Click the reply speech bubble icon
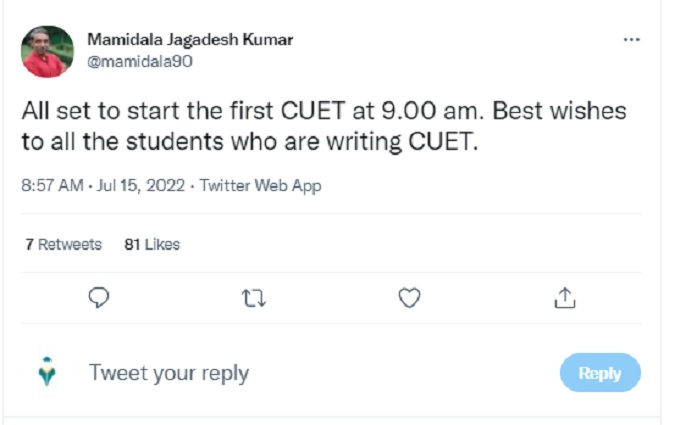Viewport: 675px width, 425px height. pyautogui.click(x=99, y=297)
